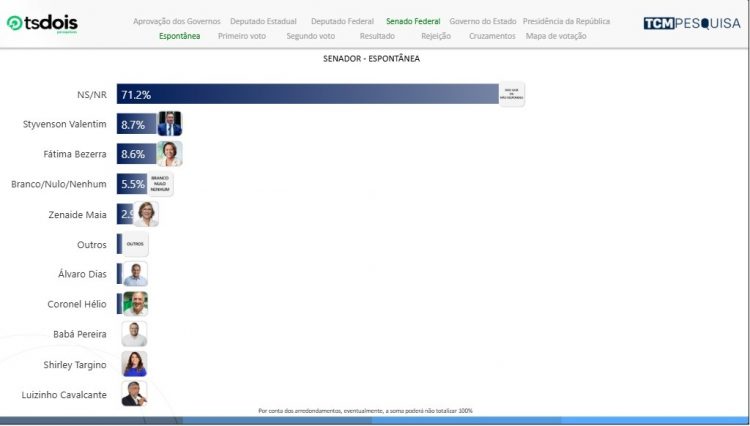Click the tsdois logo
This screenshot has height=426, width=750.
[x=42, y=24]
